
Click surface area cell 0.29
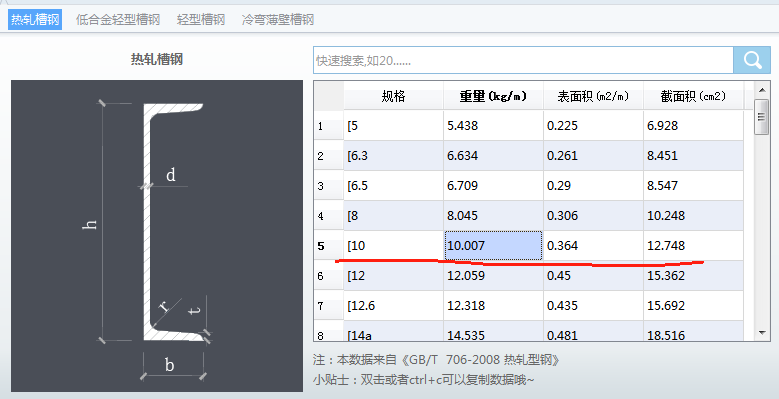click(x=593, y=186)
